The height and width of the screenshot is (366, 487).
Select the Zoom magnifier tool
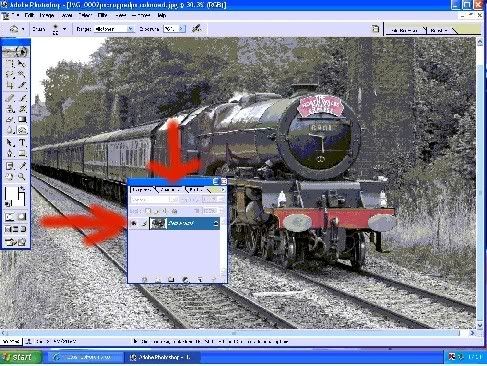point(22,176)
